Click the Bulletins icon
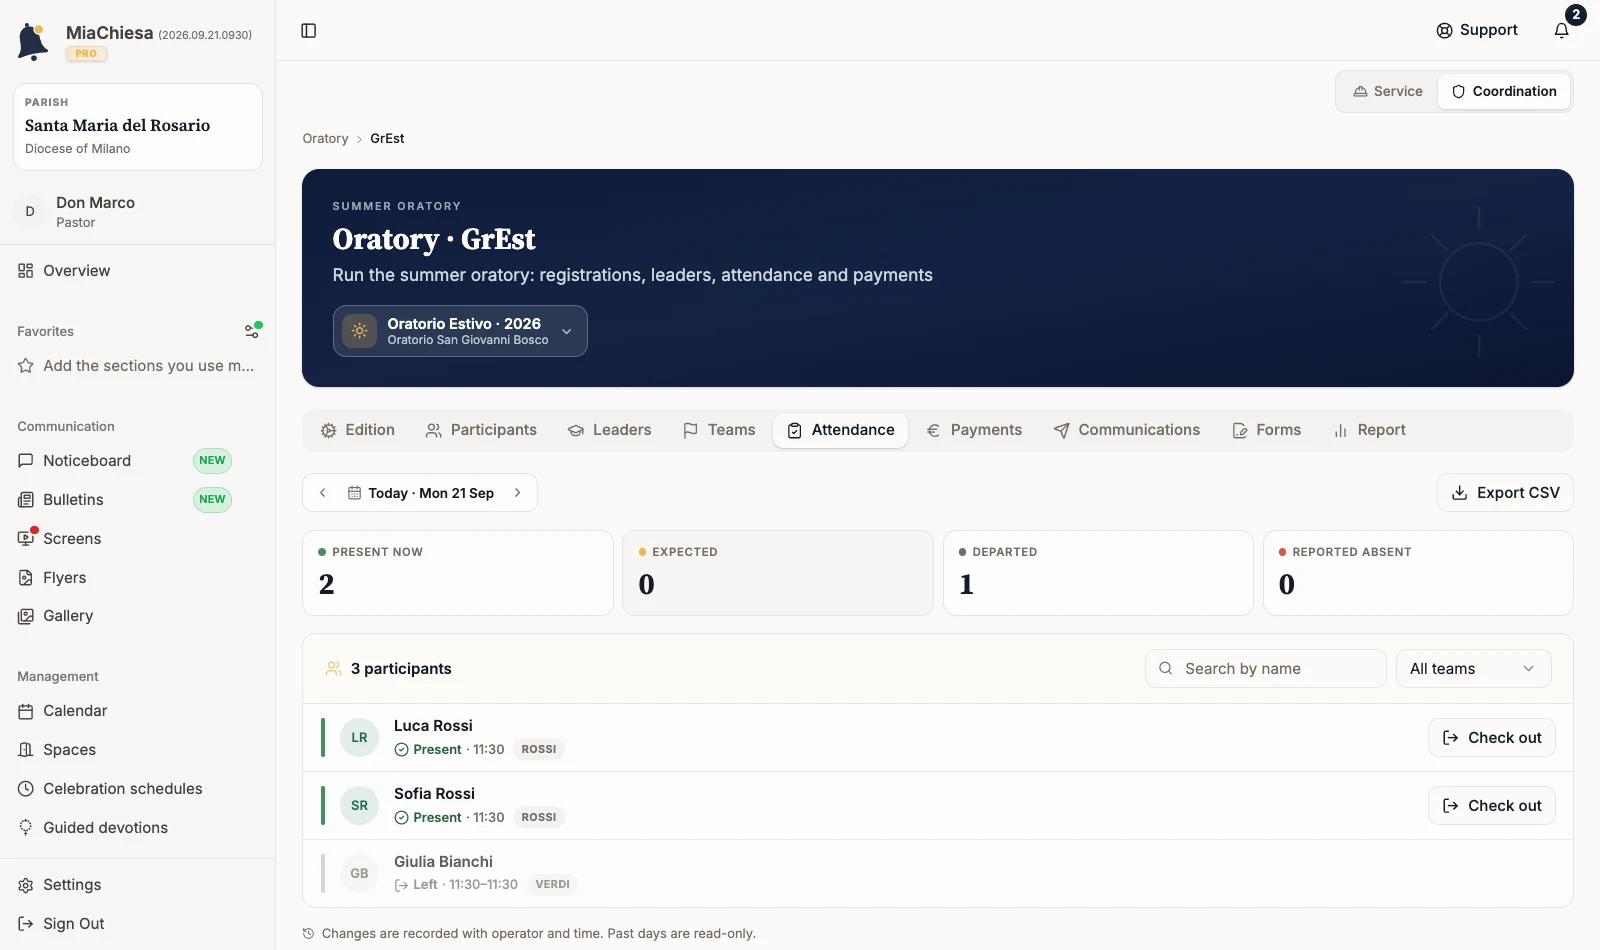1600x950 pixels. [x=26, y=500]
